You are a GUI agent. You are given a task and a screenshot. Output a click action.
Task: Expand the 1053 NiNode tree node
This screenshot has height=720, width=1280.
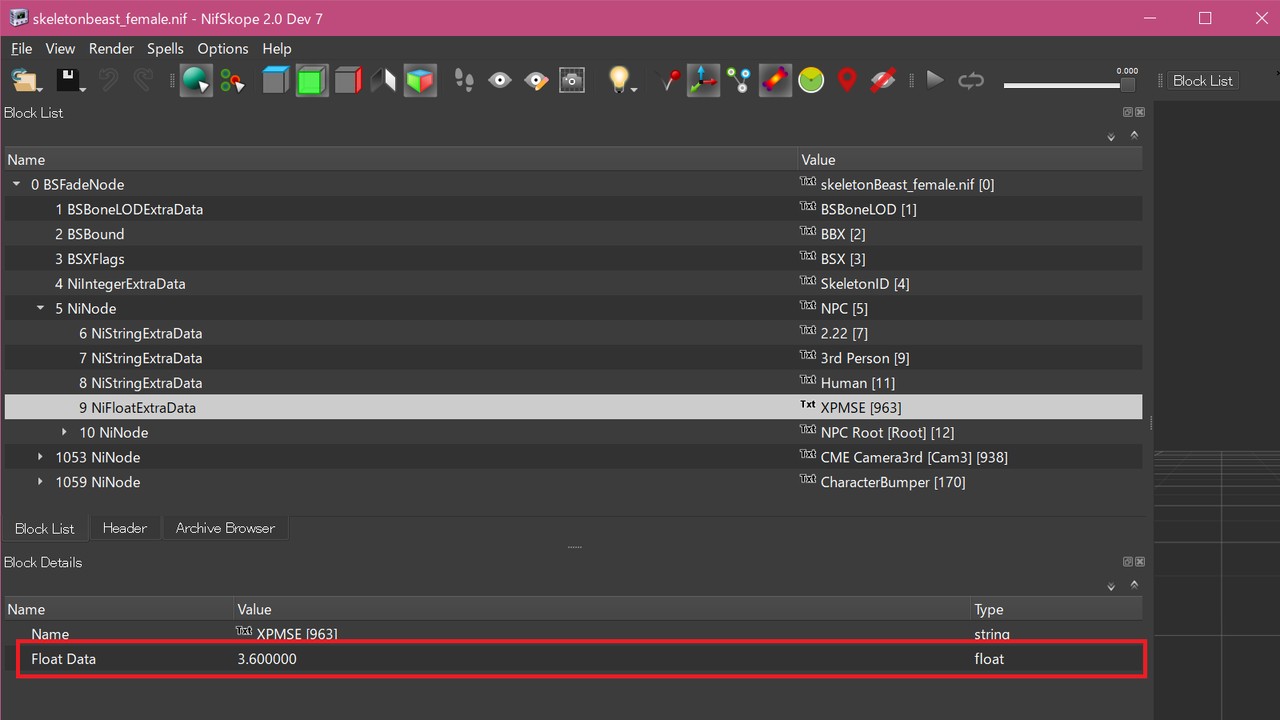41,457
